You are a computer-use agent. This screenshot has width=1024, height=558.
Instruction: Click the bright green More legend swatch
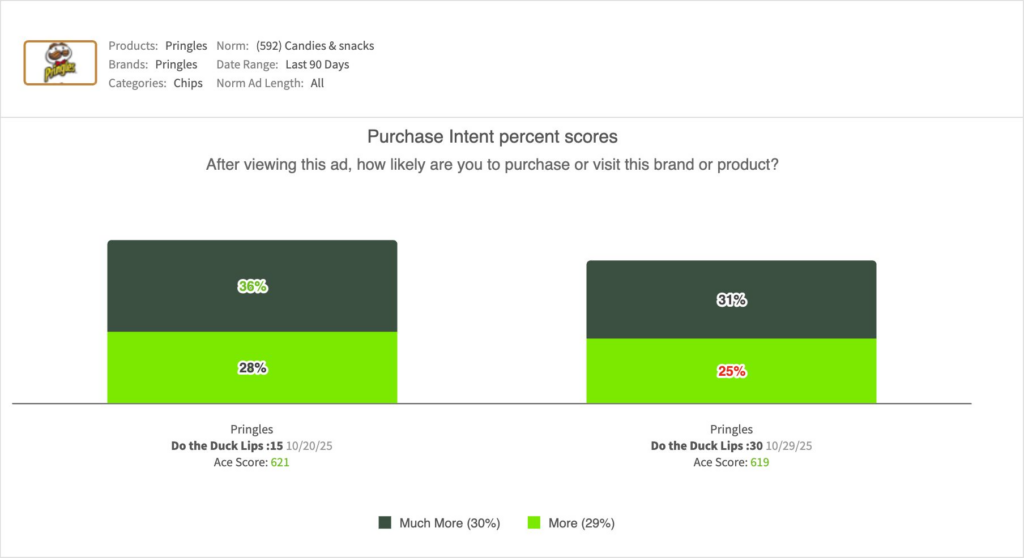[533, 523]
